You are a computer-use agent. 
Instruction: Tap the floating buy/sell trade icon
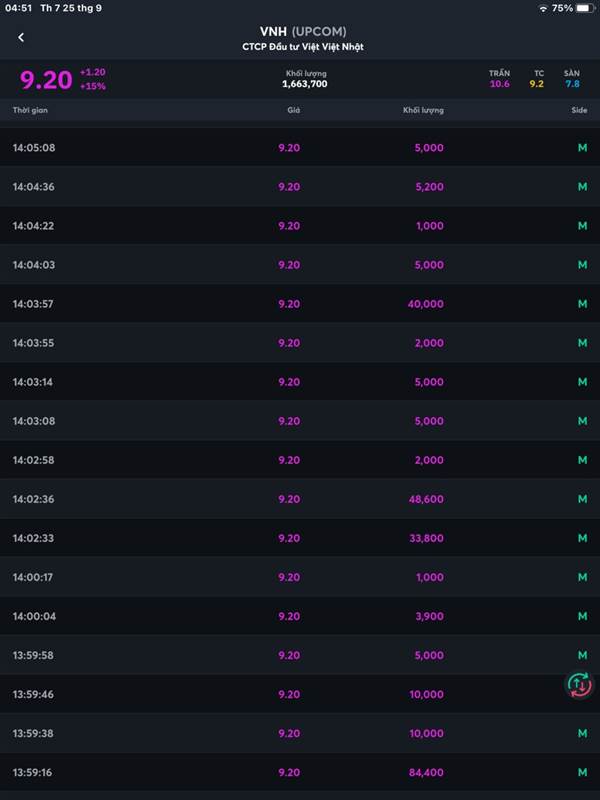click(x=579, y=685)
